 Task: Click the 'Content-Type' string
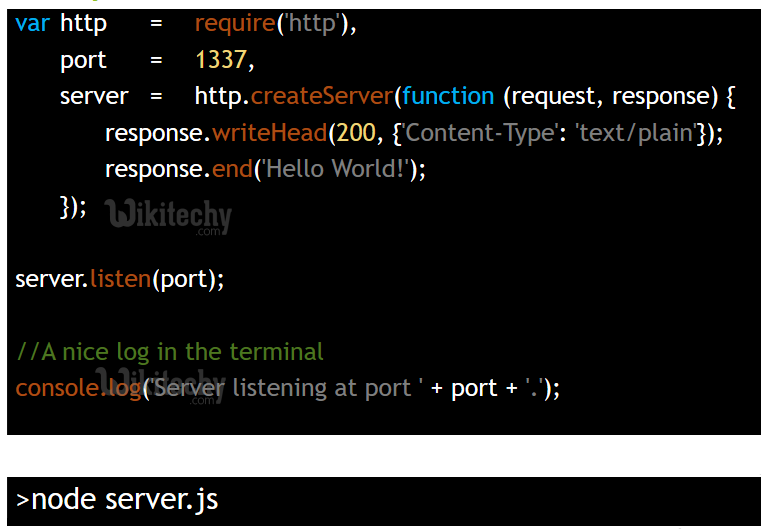coord(478,133)
